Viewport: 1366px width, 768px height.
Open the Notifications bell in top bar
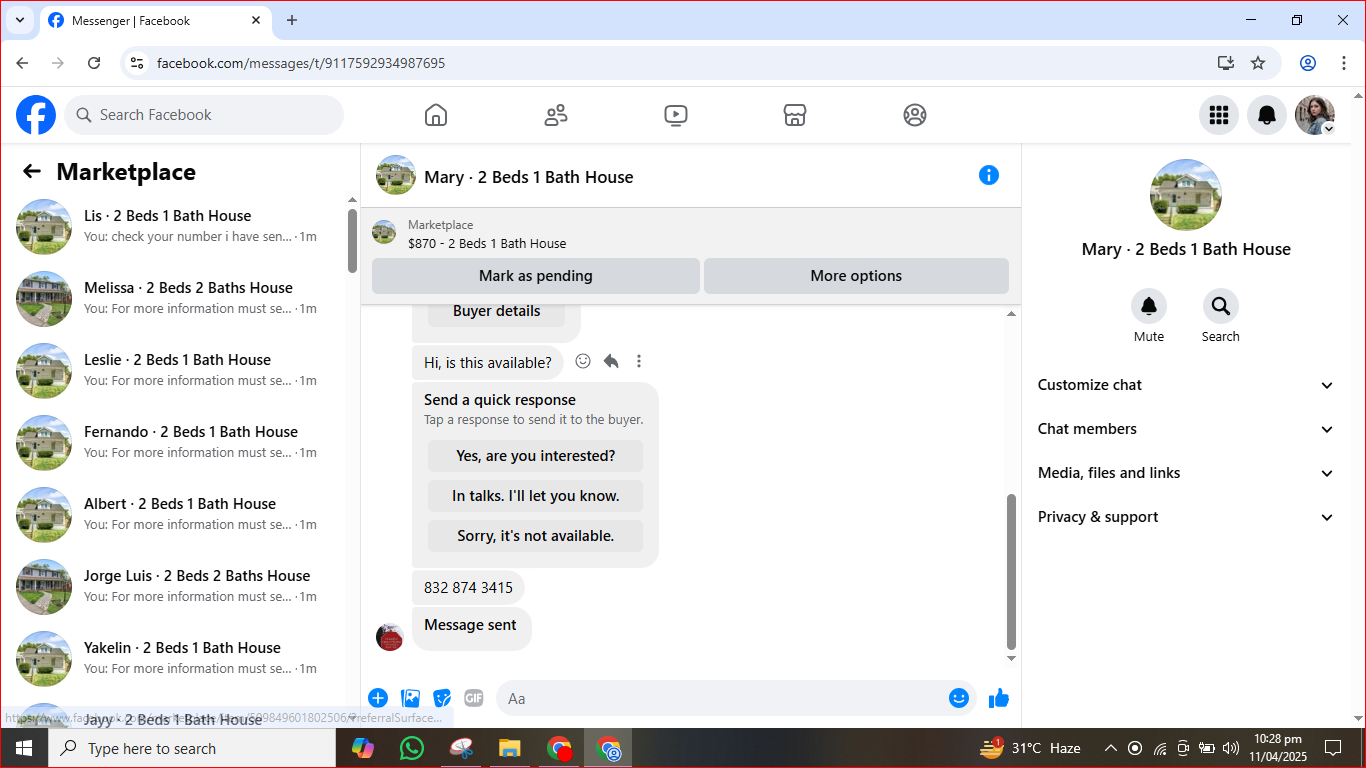[x=1267, y=115]
